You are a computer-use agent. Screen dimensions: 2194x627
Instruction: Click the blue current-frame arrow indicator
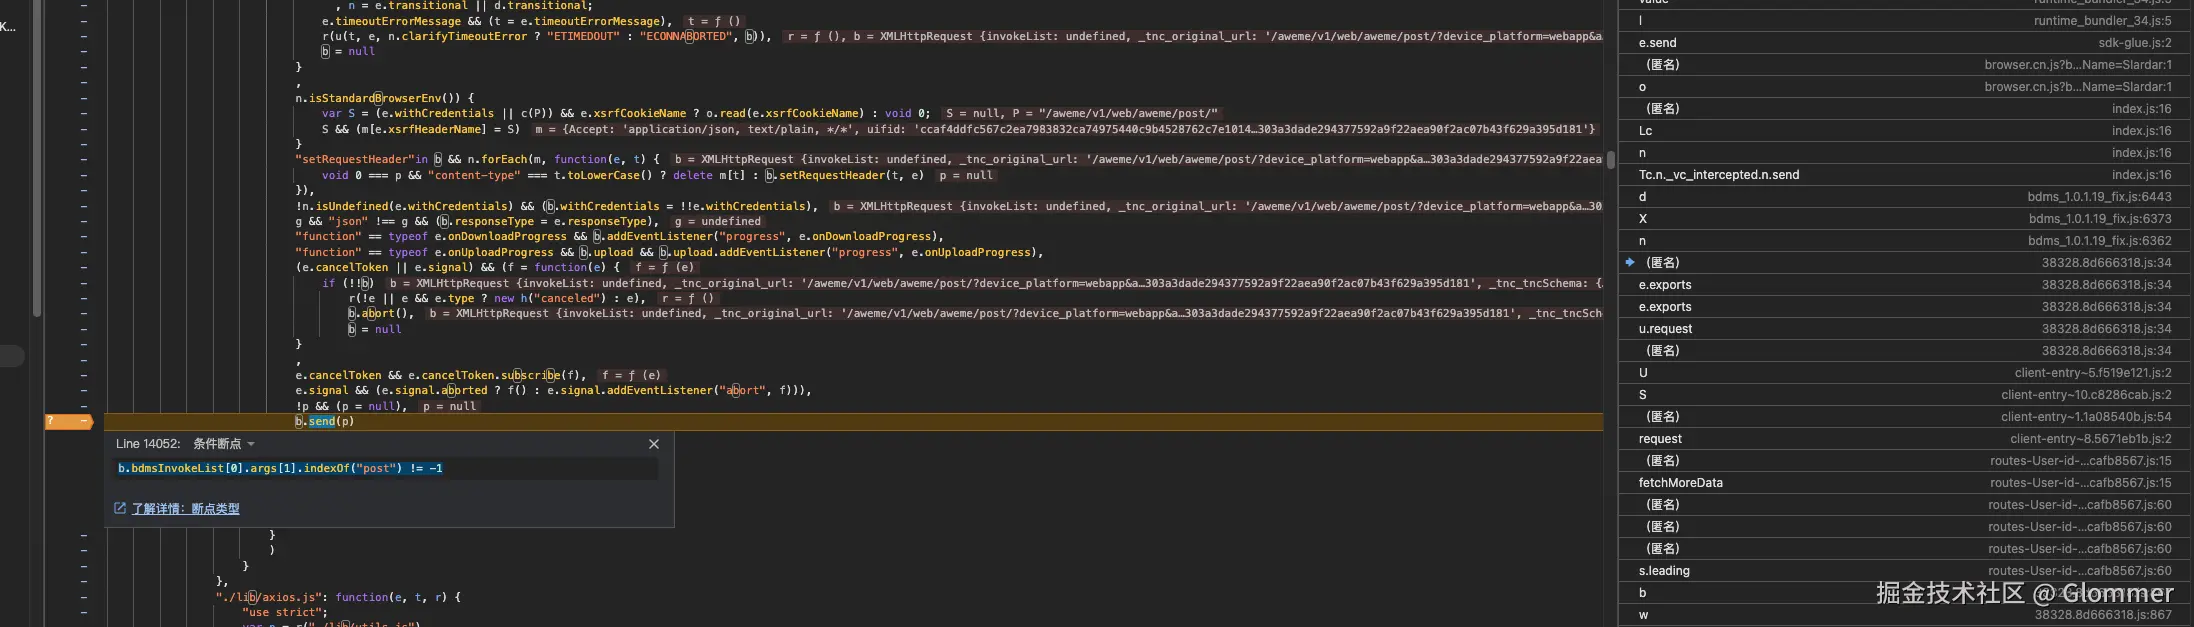coord(1630,263)
